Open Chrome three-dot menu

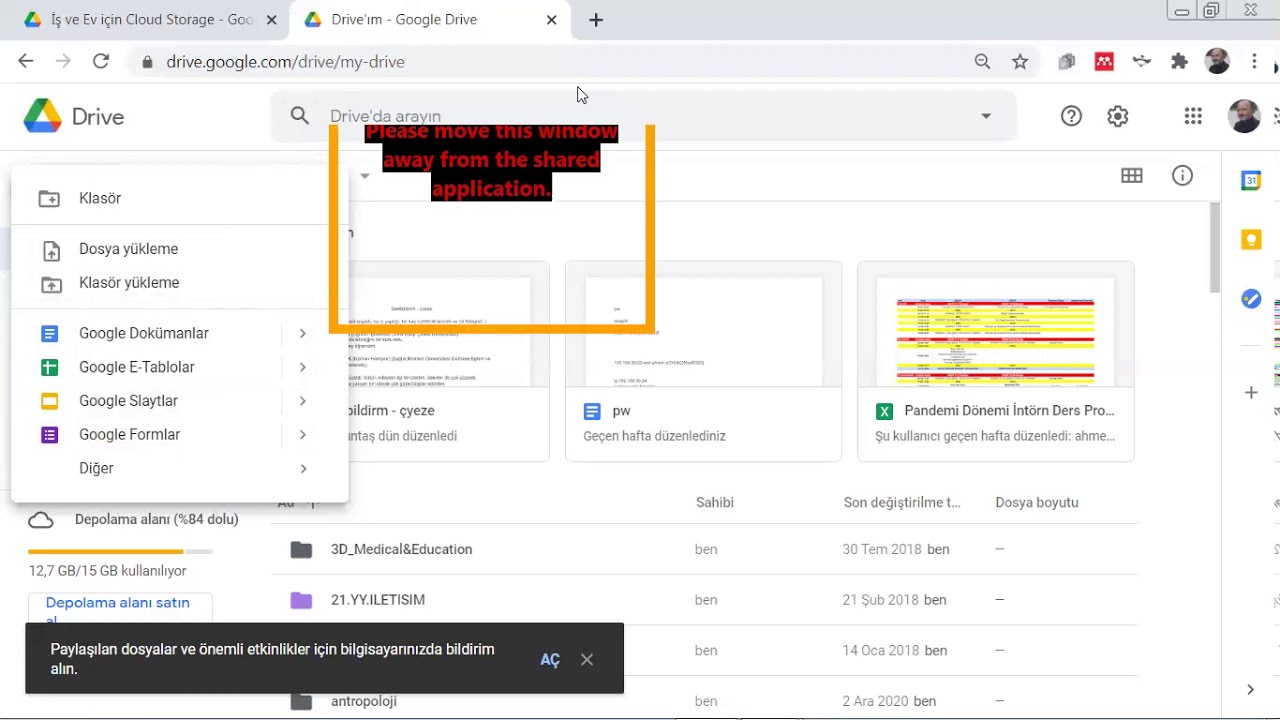click(x=1254, y=62)
